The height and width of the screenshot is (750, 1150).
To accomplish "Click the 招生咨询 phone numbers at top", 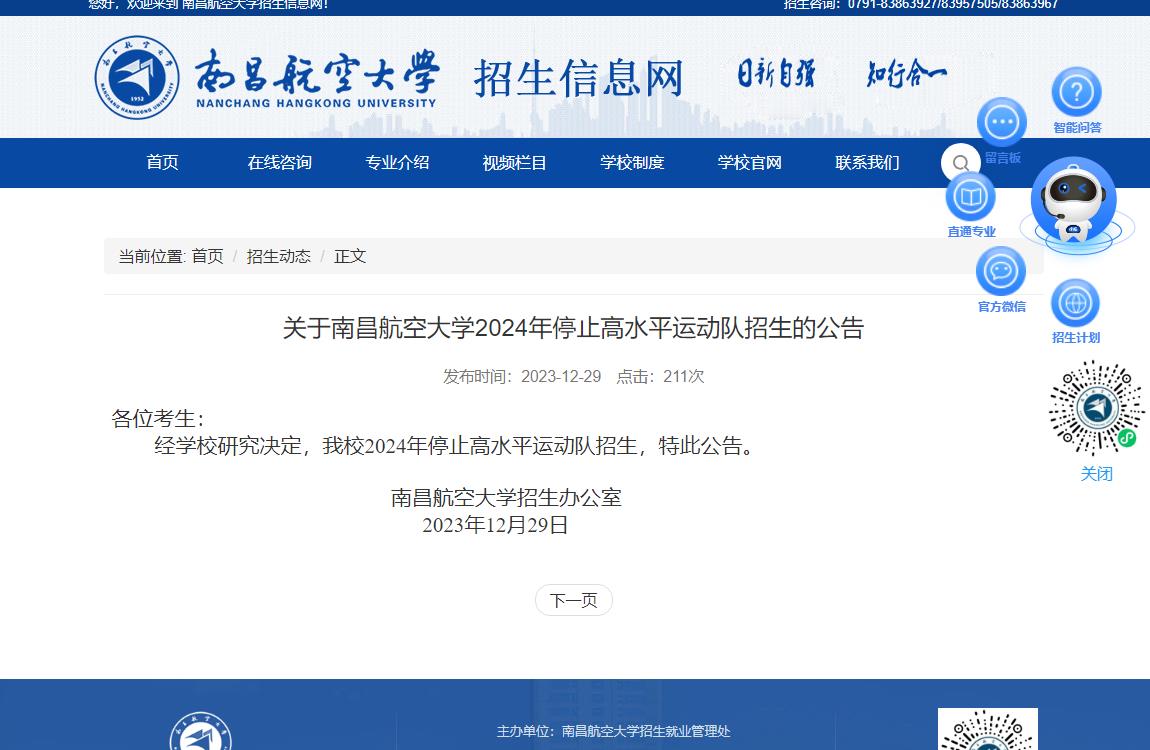I will click(x=920, y=4).
